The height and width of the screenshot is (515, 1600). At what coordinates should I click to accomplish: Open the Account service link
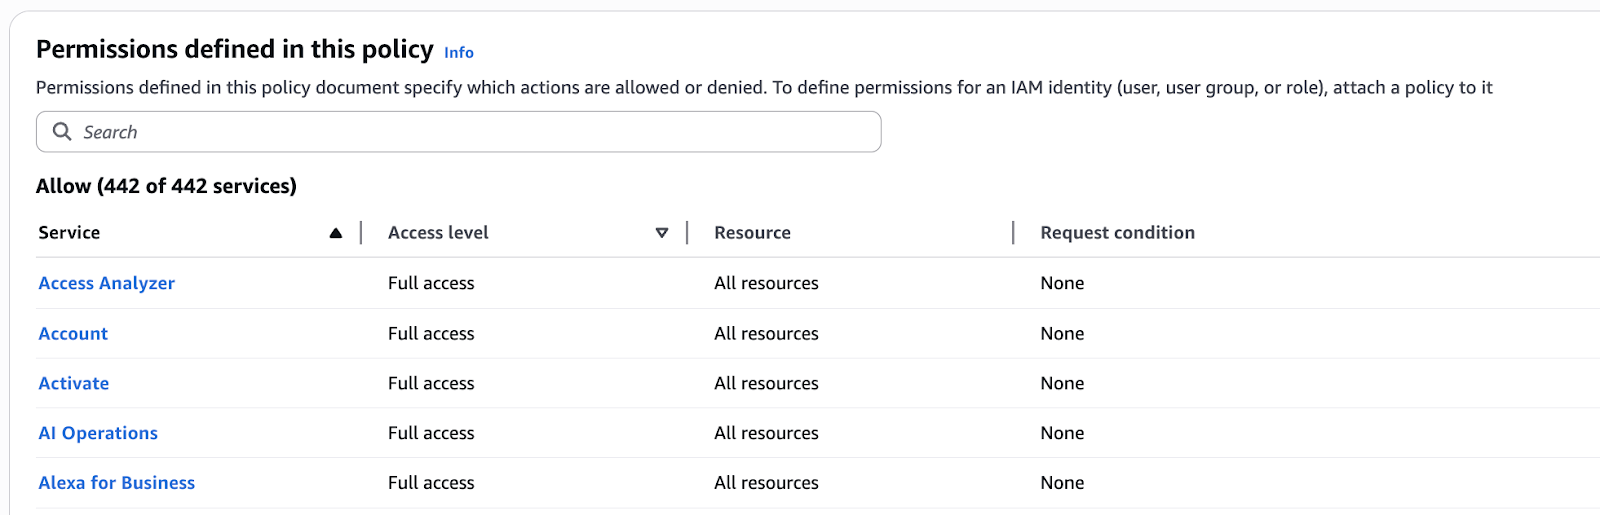[x=73, y=333]
